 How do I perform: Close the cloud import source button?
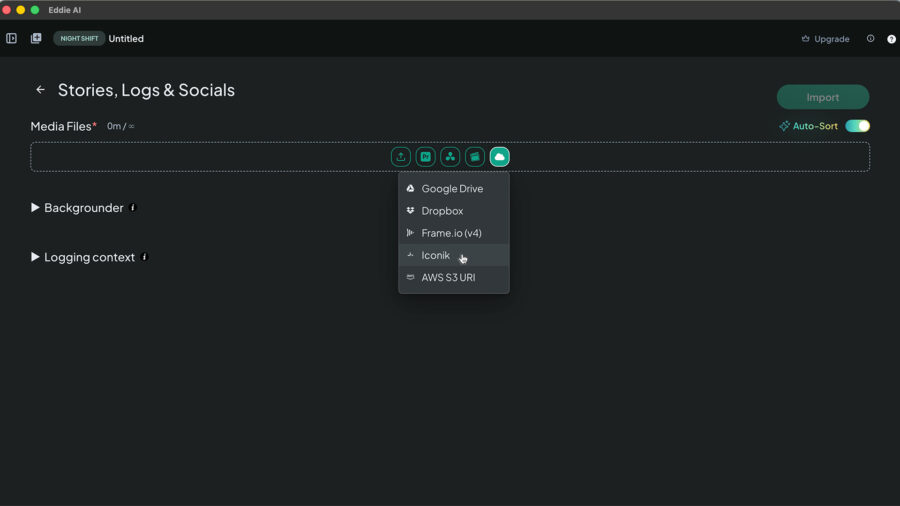click(499, 157)
